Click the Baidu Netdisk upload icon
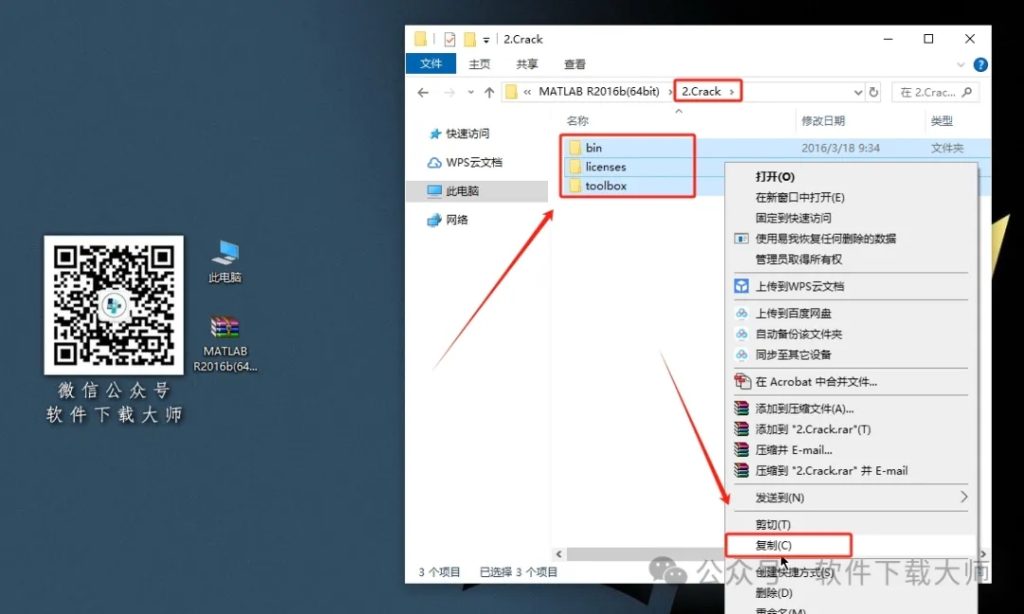 [740, 313]
